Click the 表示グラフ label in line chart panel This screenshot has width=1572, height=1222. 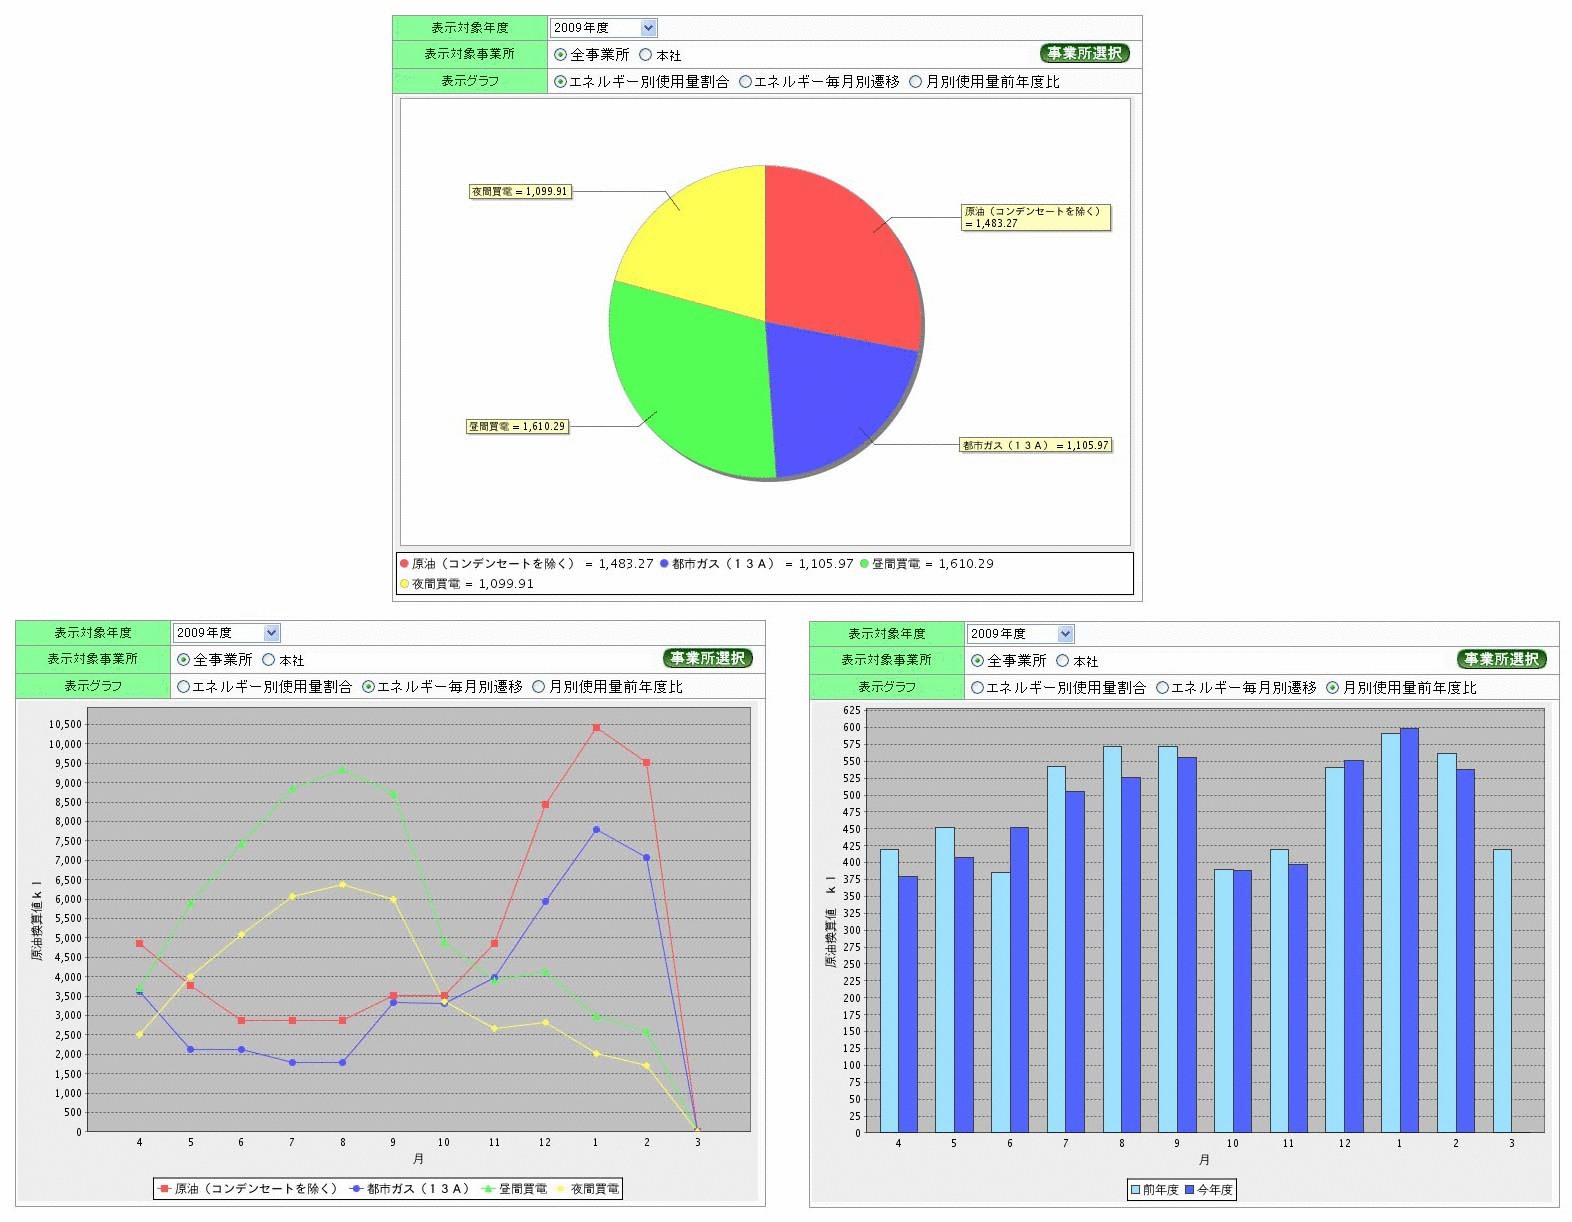tap(93, 686)
